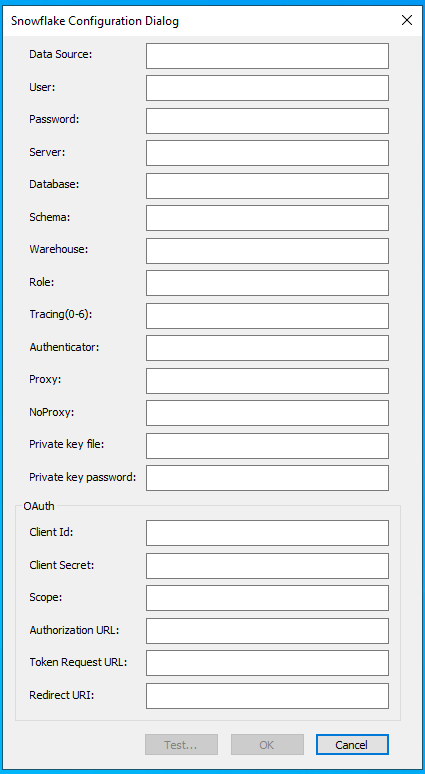The height and width of the screenshot is (774, 425).
Task: Focus the Client Secret input box
Action: click(x=267, y=566)
